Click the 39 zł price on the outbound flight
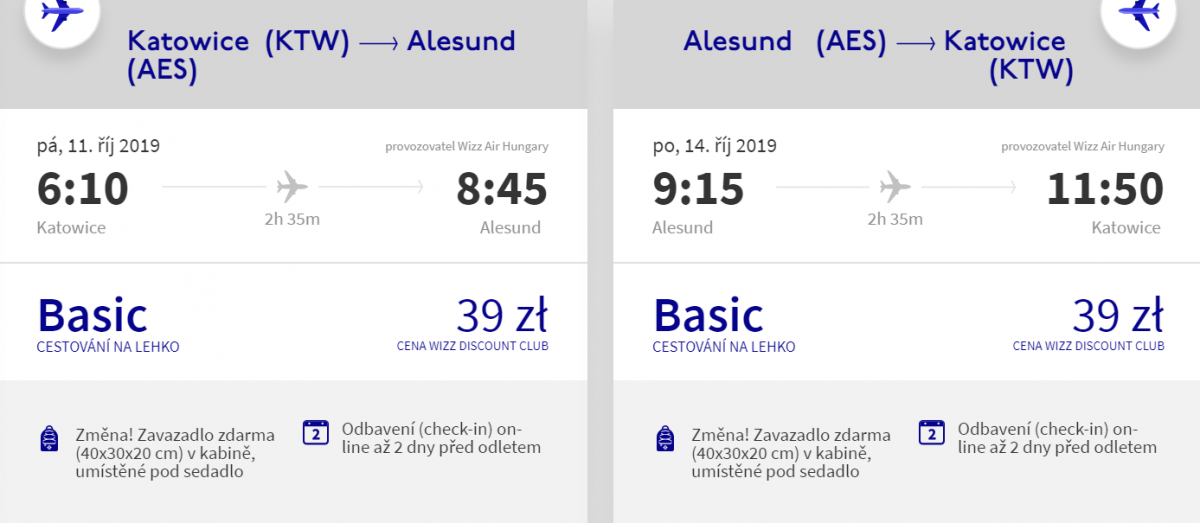1200x523 pixels. (x=502, y=315)
